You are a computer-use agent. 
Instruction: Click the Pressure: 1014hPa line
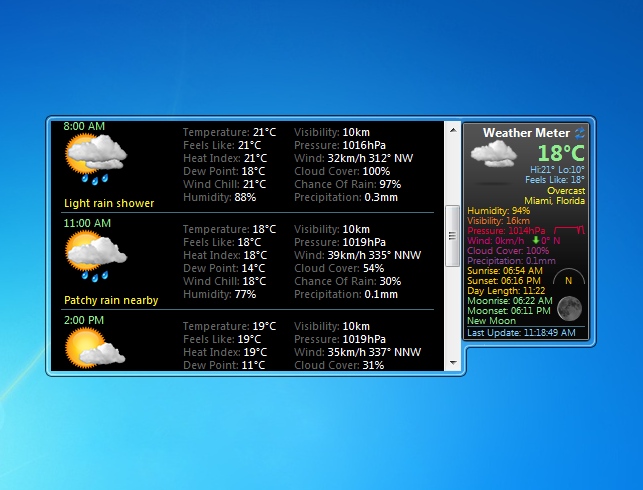[x=506, y=230]
